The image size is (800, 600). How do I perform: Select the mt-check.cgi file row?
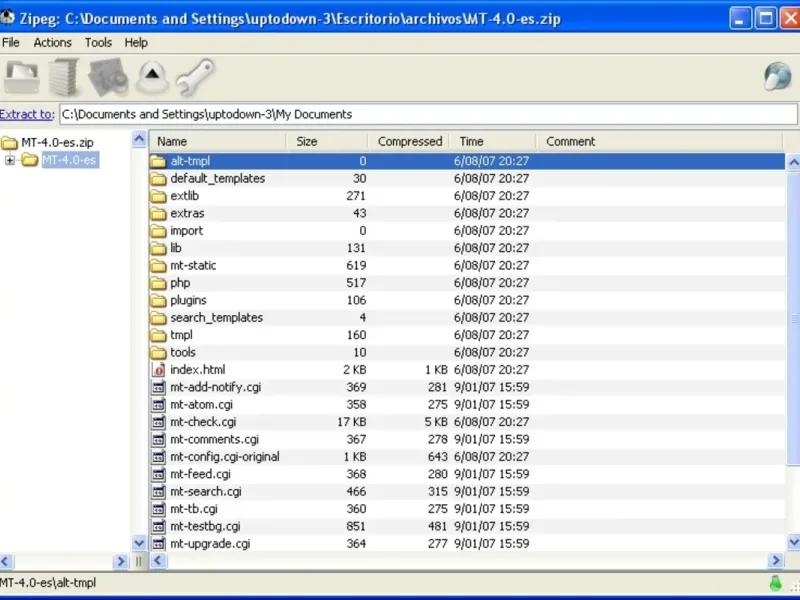click(201, 422)
